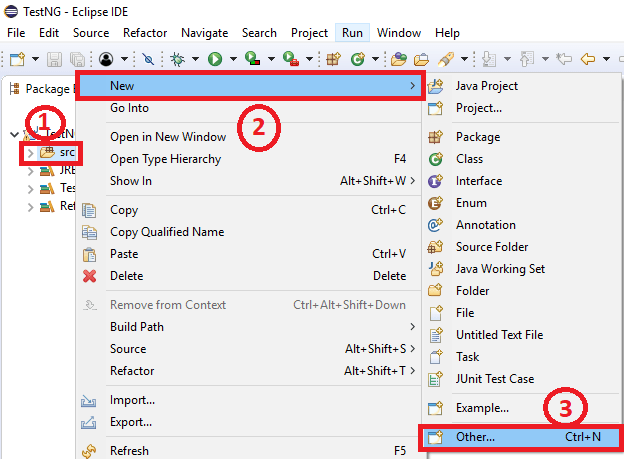Select Example... in New submenu
Image resolution: width=624 pixels, height=459 pixels.
pos(522,408)
